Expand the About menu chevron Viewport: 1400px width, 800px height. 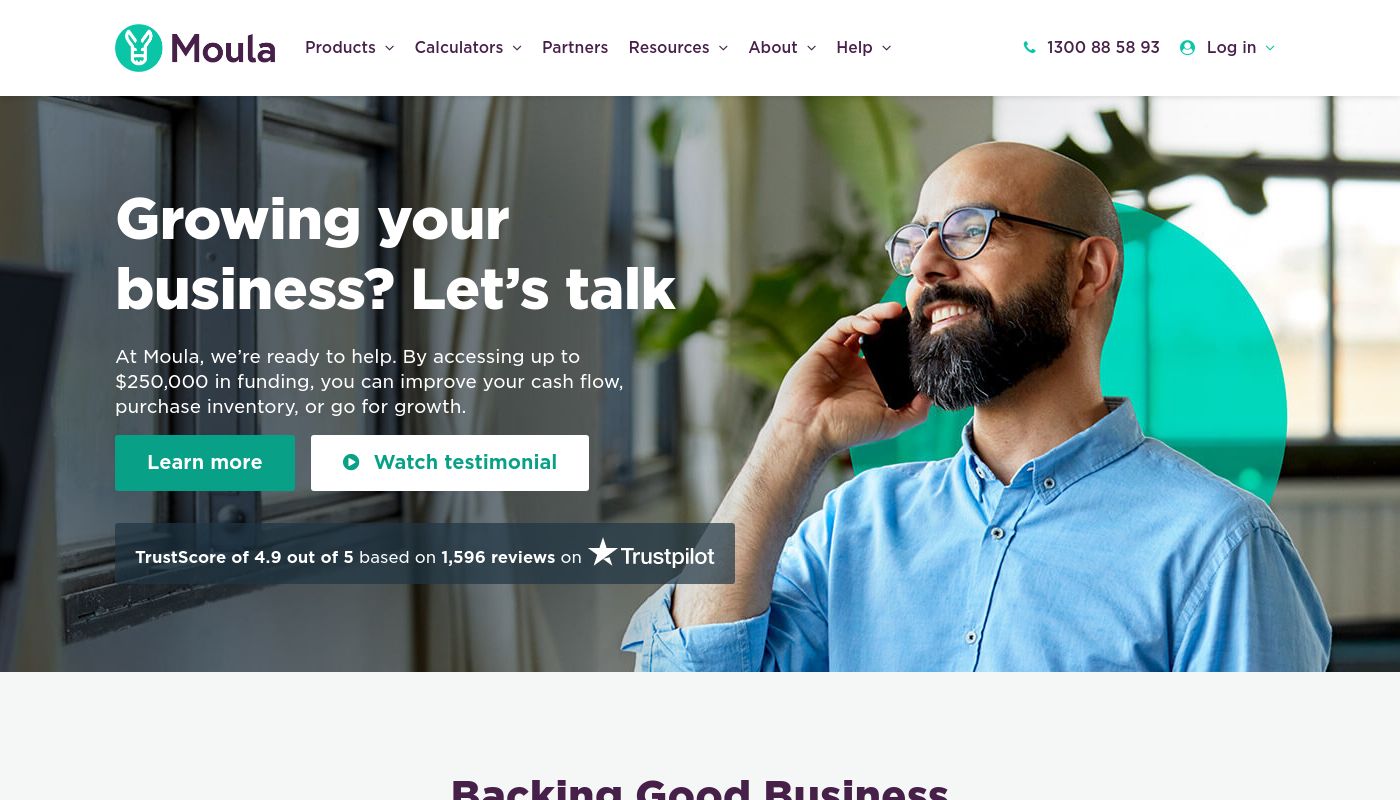811,48
